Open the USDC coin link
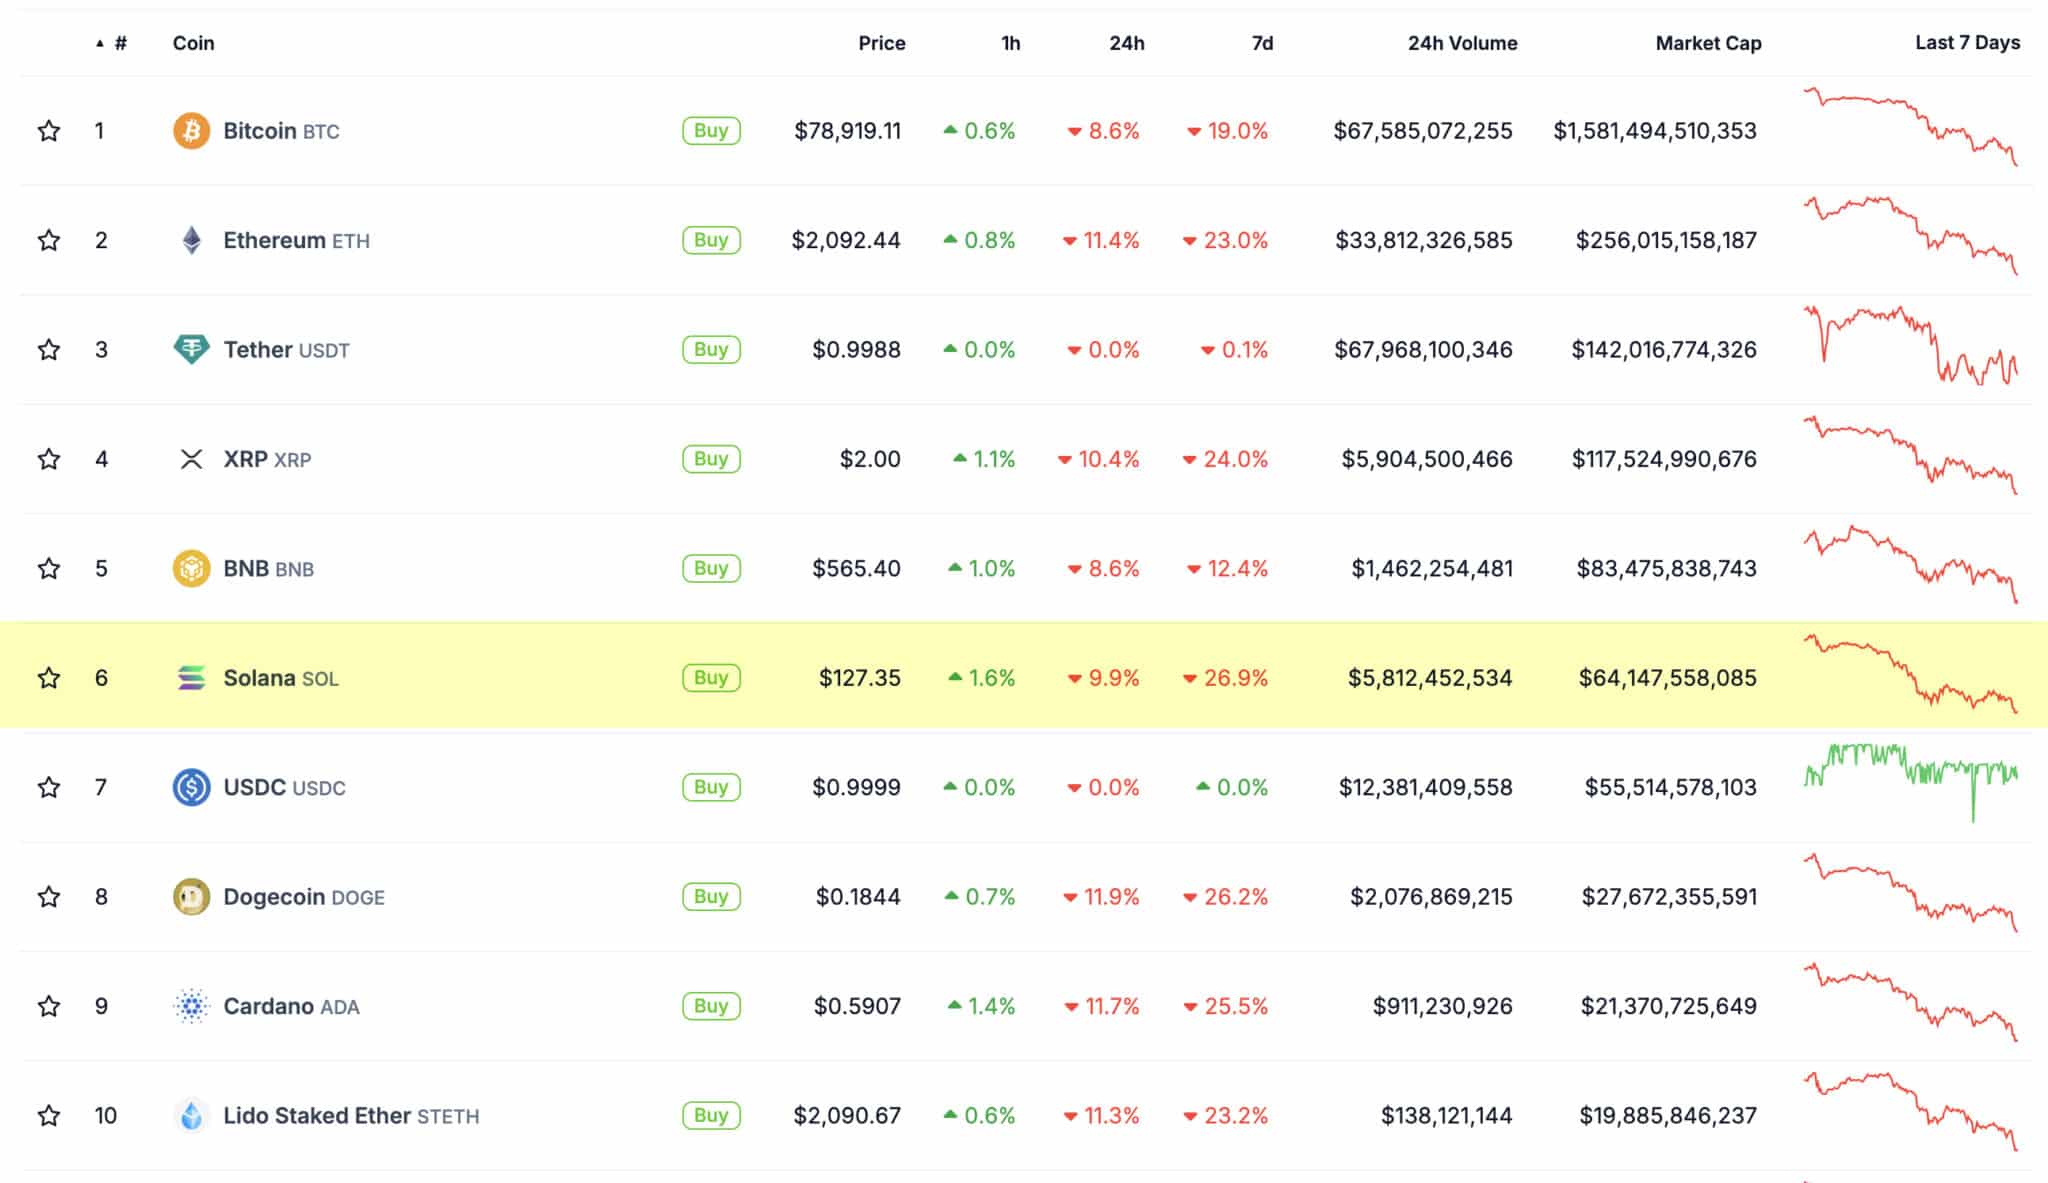2048x1183 pixels. (284, 787)
